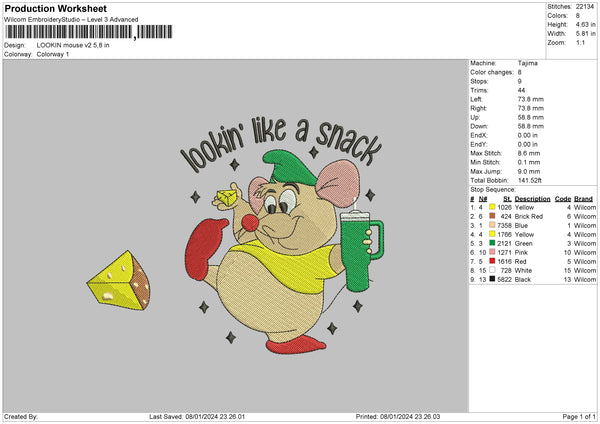Click the 'St.' column header

pos(507,199)
